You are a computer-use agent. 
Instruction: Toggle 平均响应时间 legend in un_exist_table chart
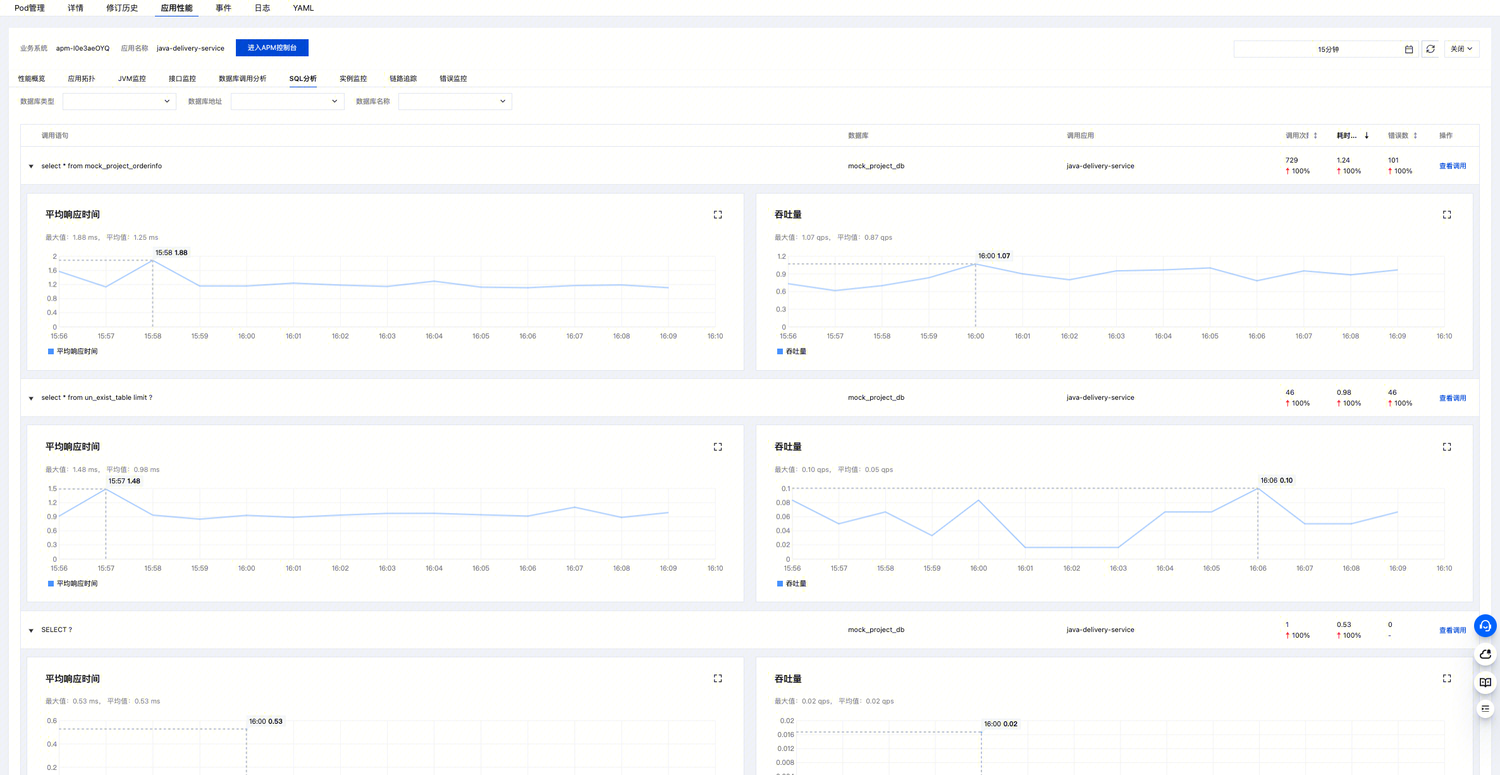[73, 584]
